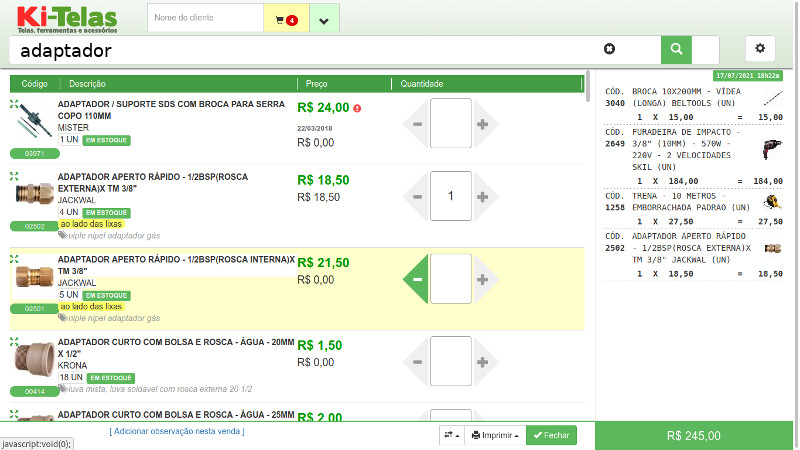Open thumbnail of Krona 20mm adapter

[35, 360]
